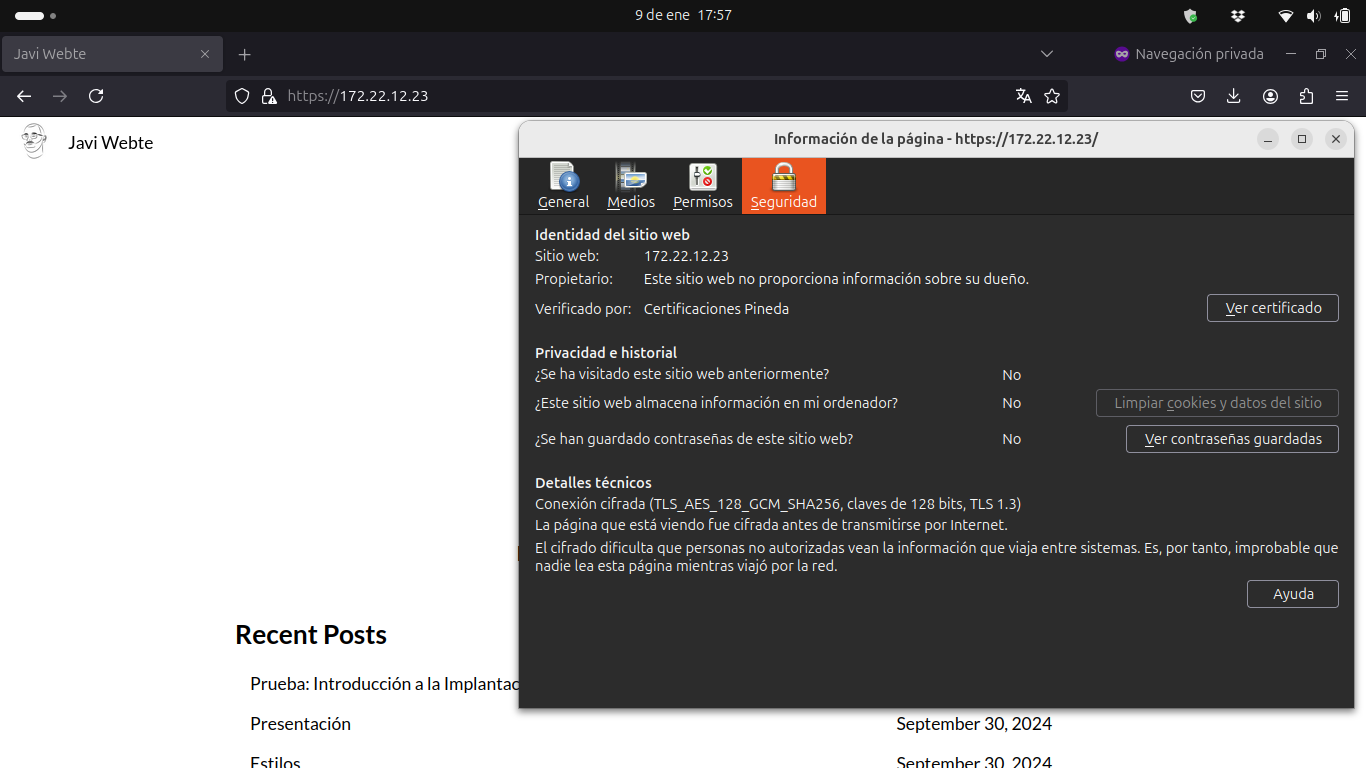Click the translate page icon
The width and height of the screenshot is (1366, 768).
[x=1023, y=96]
